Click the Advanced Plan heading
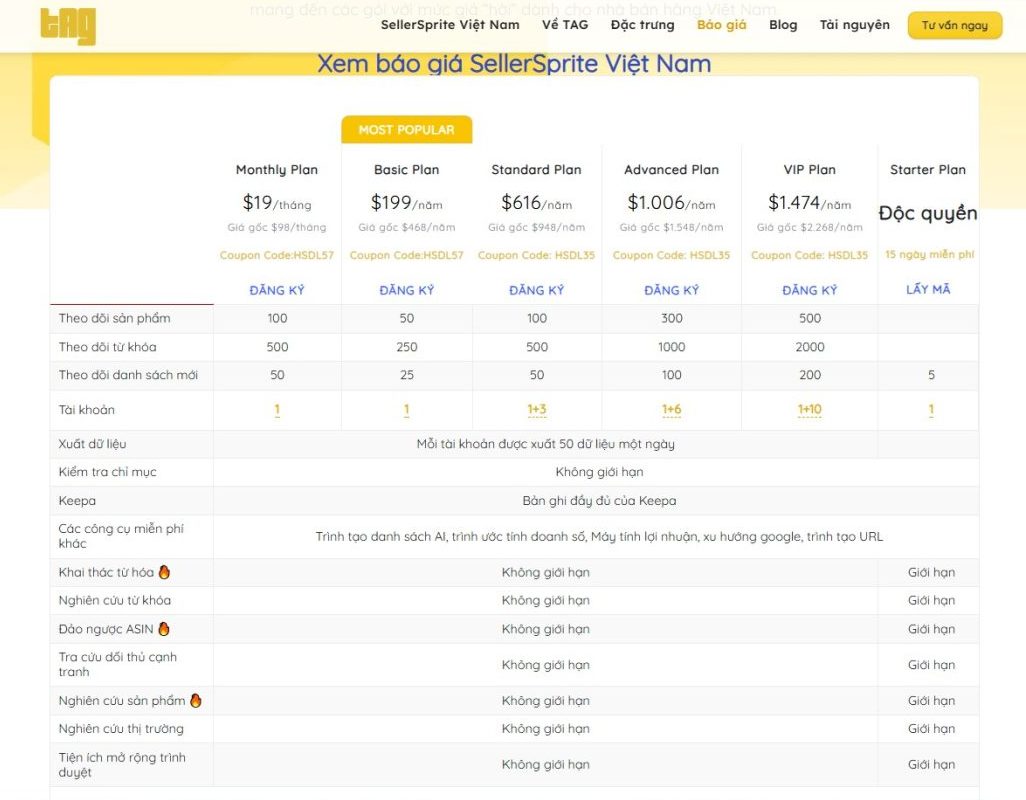The height and width of the screenshot is (800, 1026). tap(671, 169)
